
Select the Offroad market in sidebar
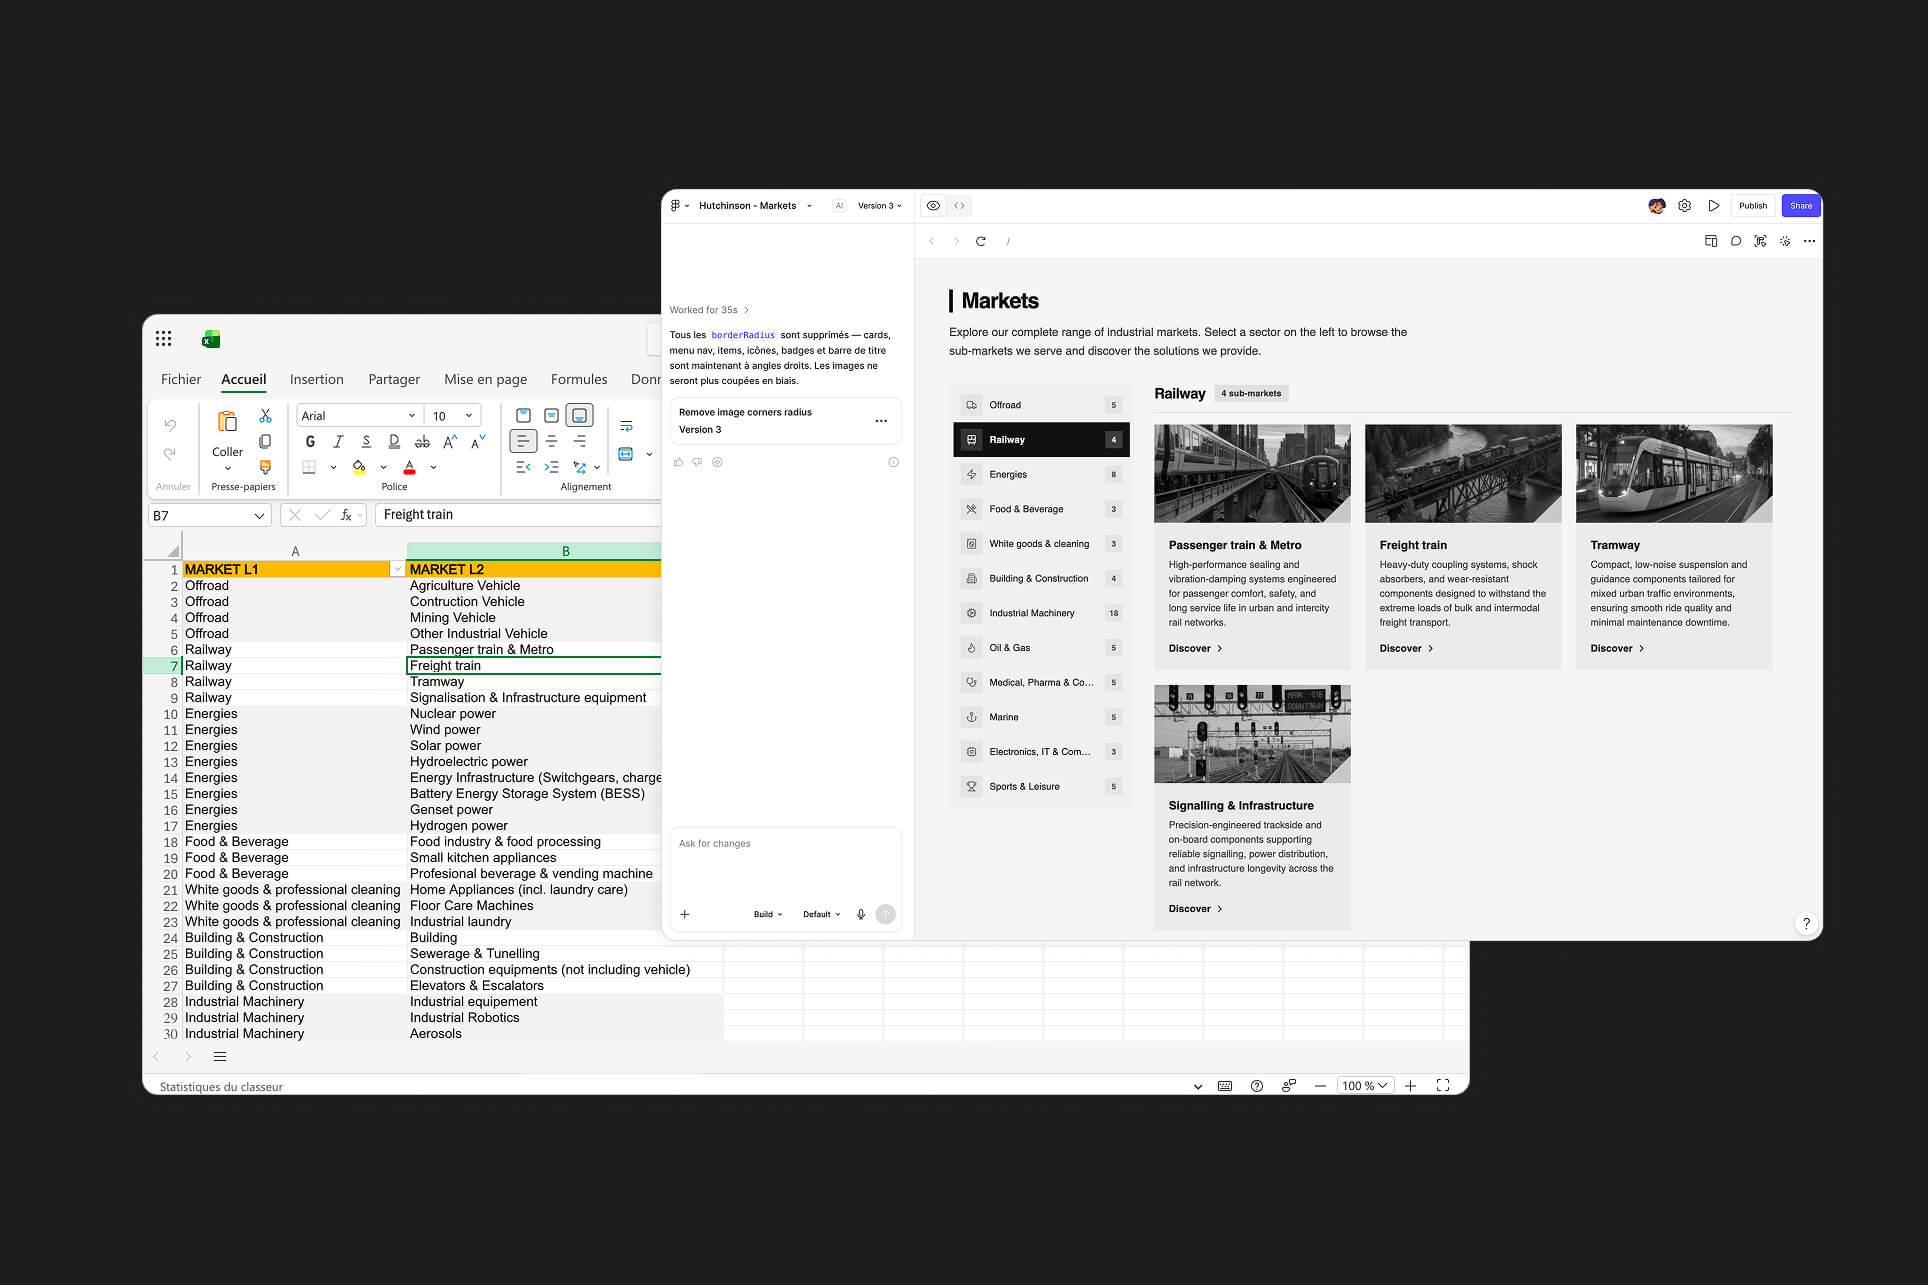pyautogui.click(x=1041, y=405)
